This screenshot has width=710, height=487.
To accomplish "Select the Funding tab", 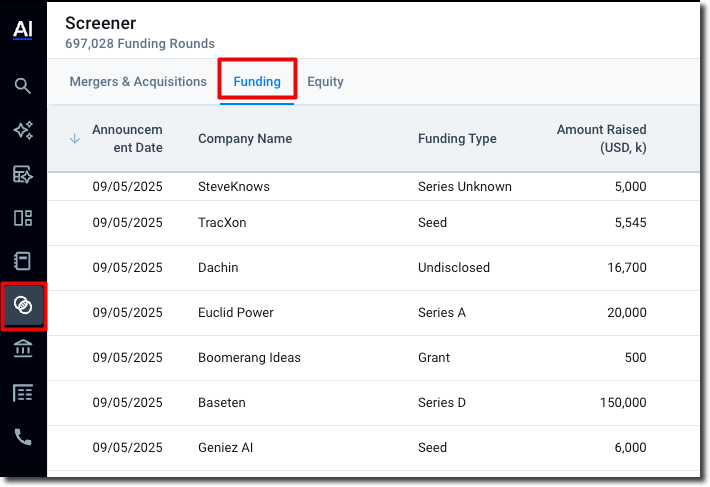I will point(257,82).
